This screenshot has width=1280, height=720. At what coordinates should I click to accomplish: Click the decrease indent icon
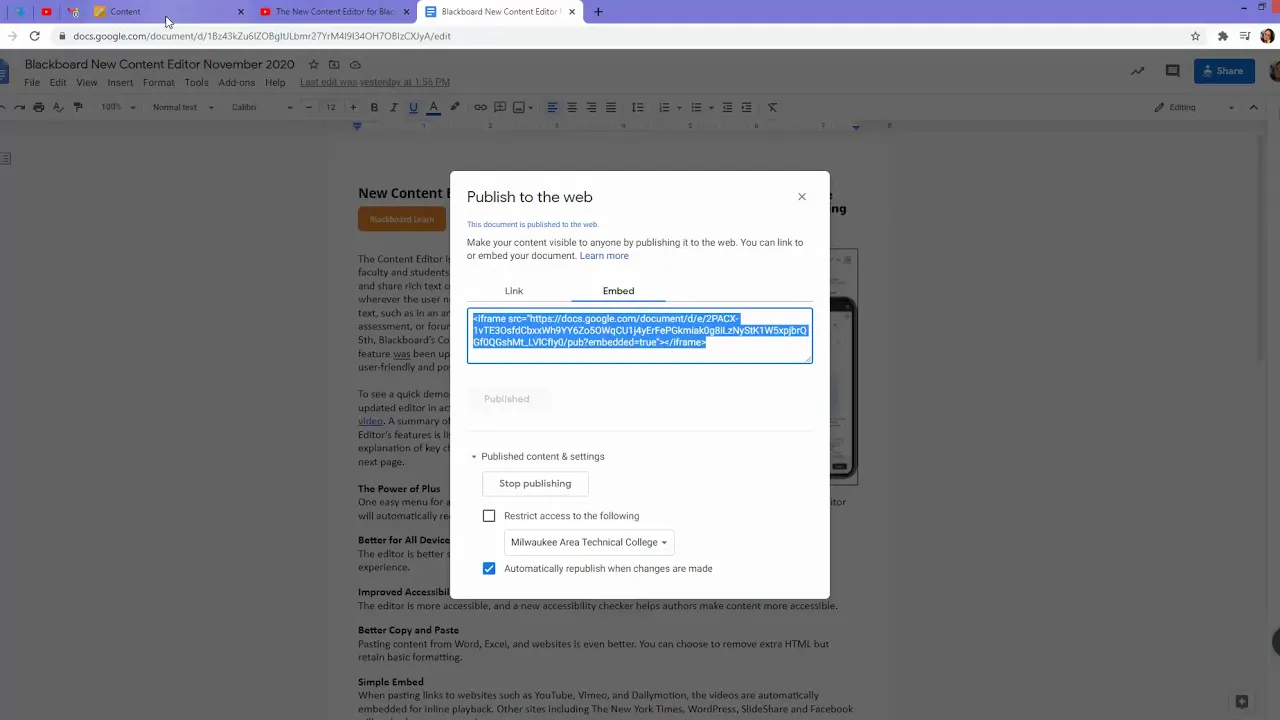click(727, 107)
